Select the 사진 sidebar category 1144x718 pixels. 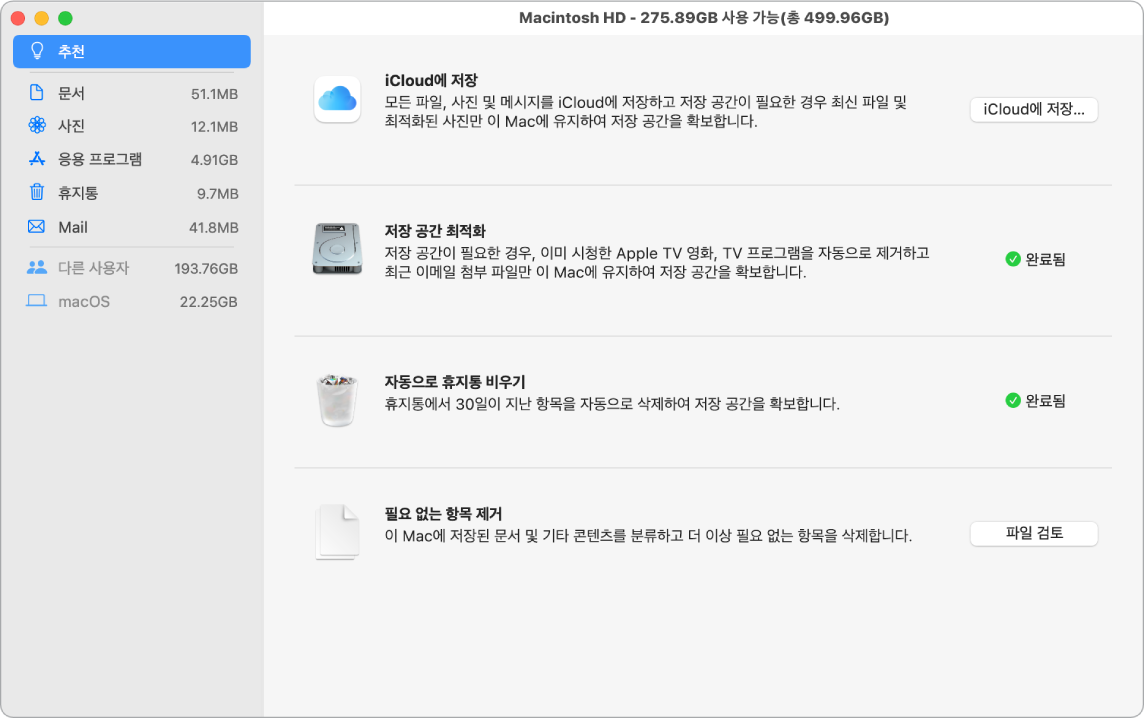(x=132, y=126)
